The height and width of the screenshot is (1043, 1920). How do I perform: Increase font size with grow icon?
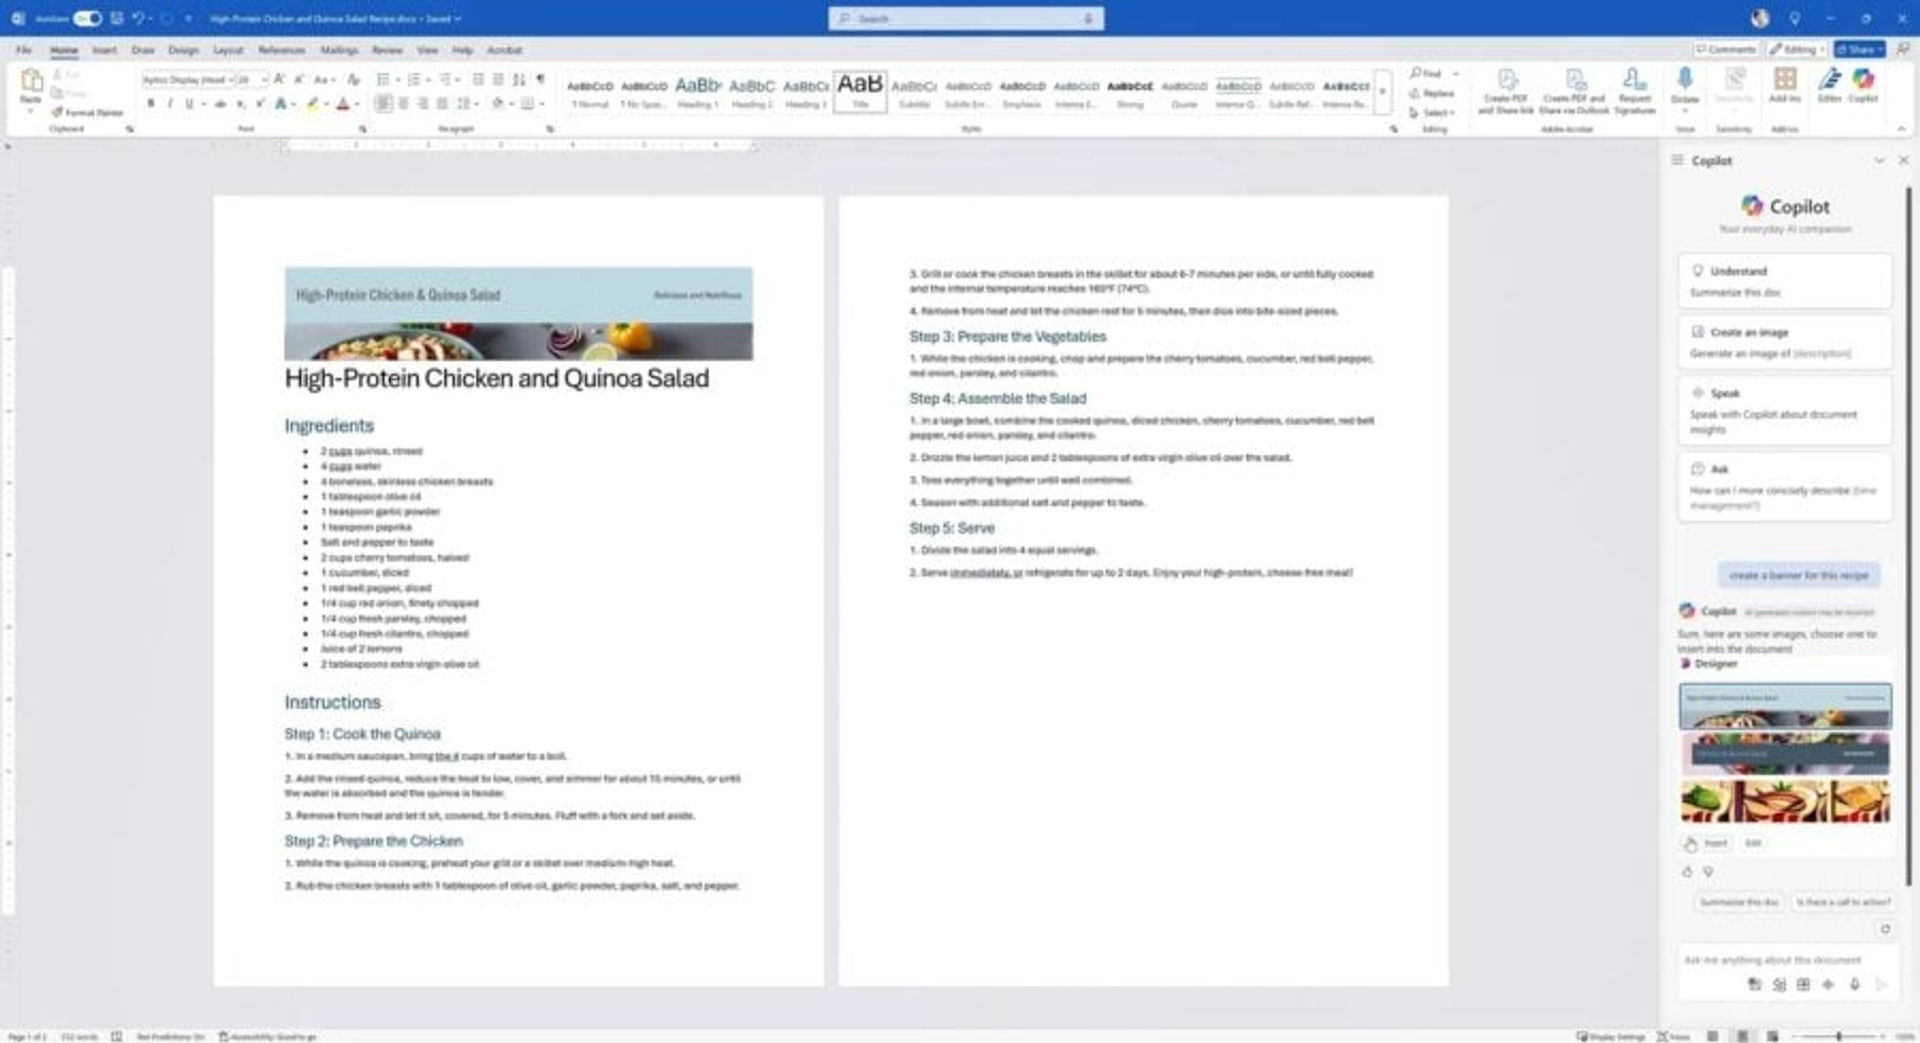pos(279,79)
